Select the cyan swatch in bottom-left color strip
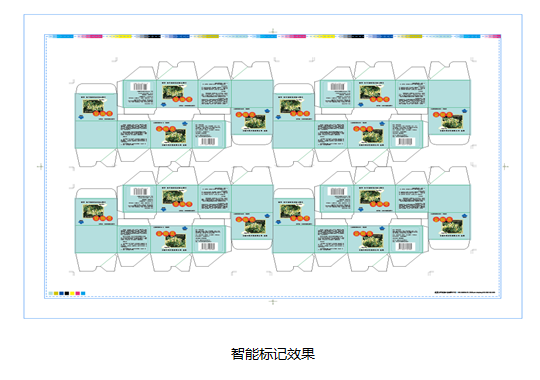Viewport: 540px width, 380px height. [83, 294]
